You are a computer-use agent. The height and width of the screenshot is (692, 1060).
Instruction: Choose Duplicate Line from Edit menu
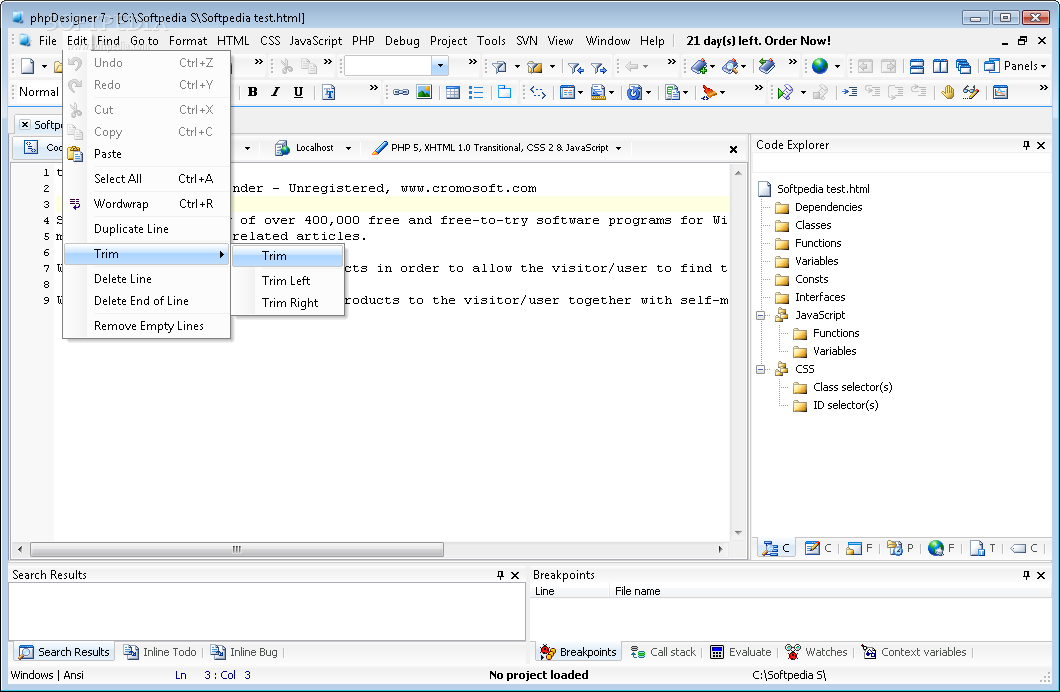tap(147, 229)
